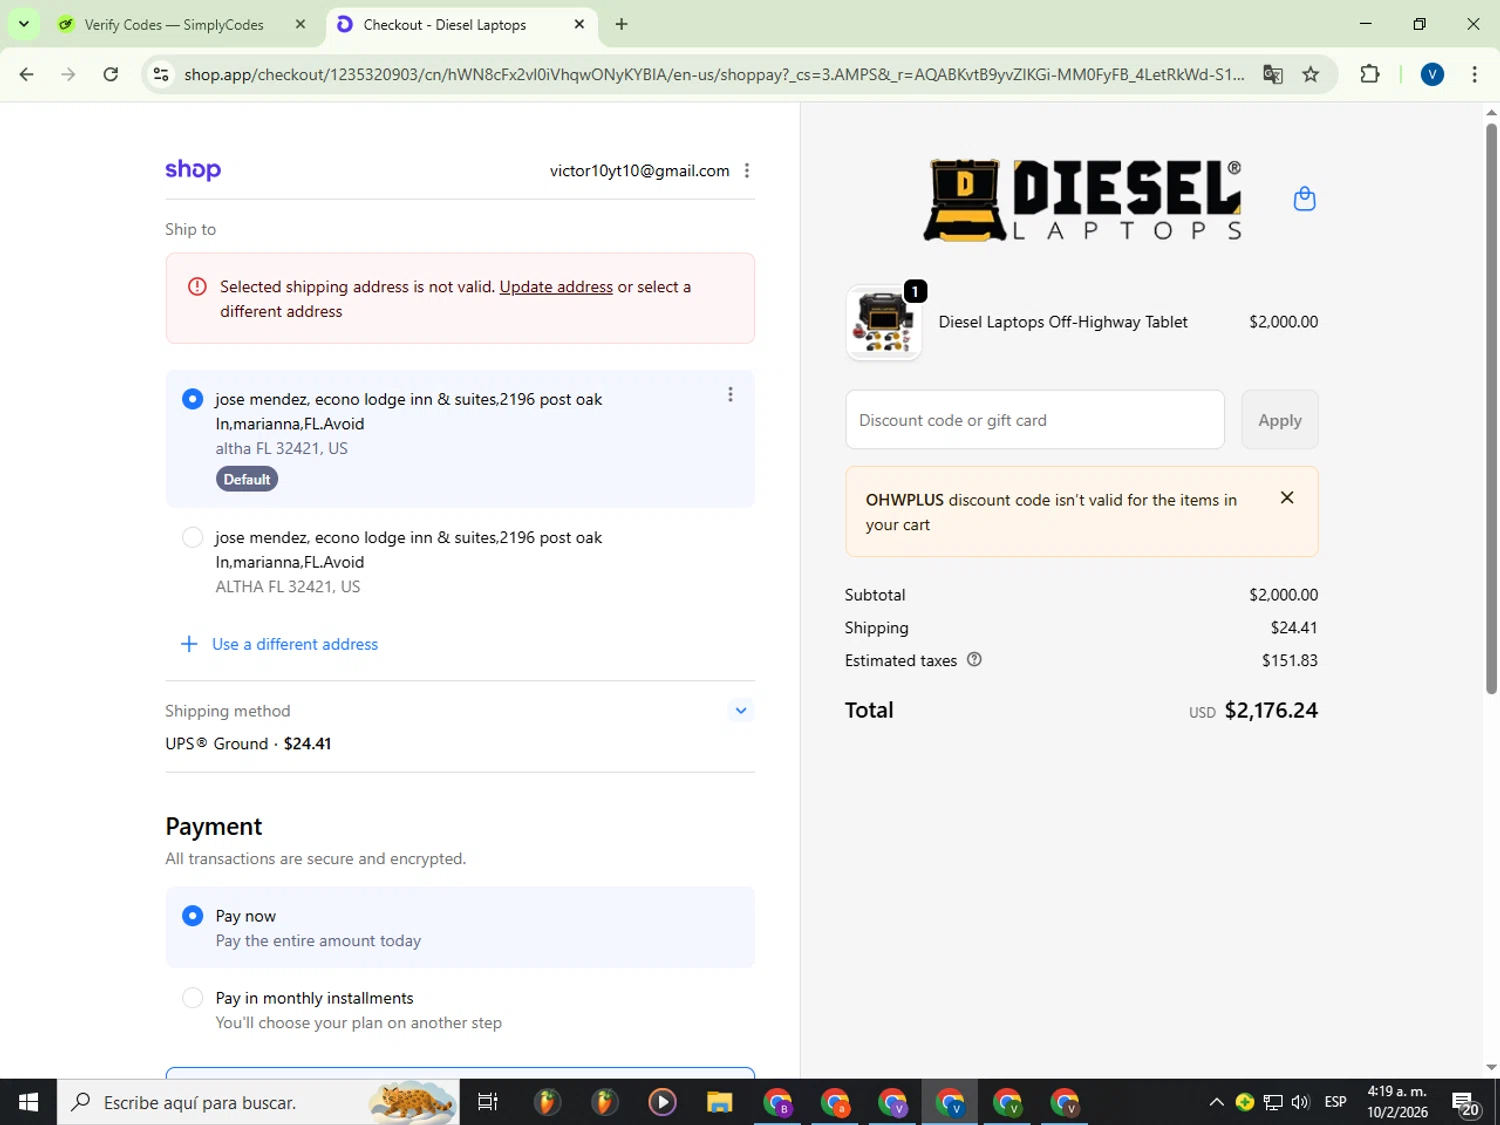Open the network icon in system tray
This screenshot has width=1500, height=1125.
1272,1102
